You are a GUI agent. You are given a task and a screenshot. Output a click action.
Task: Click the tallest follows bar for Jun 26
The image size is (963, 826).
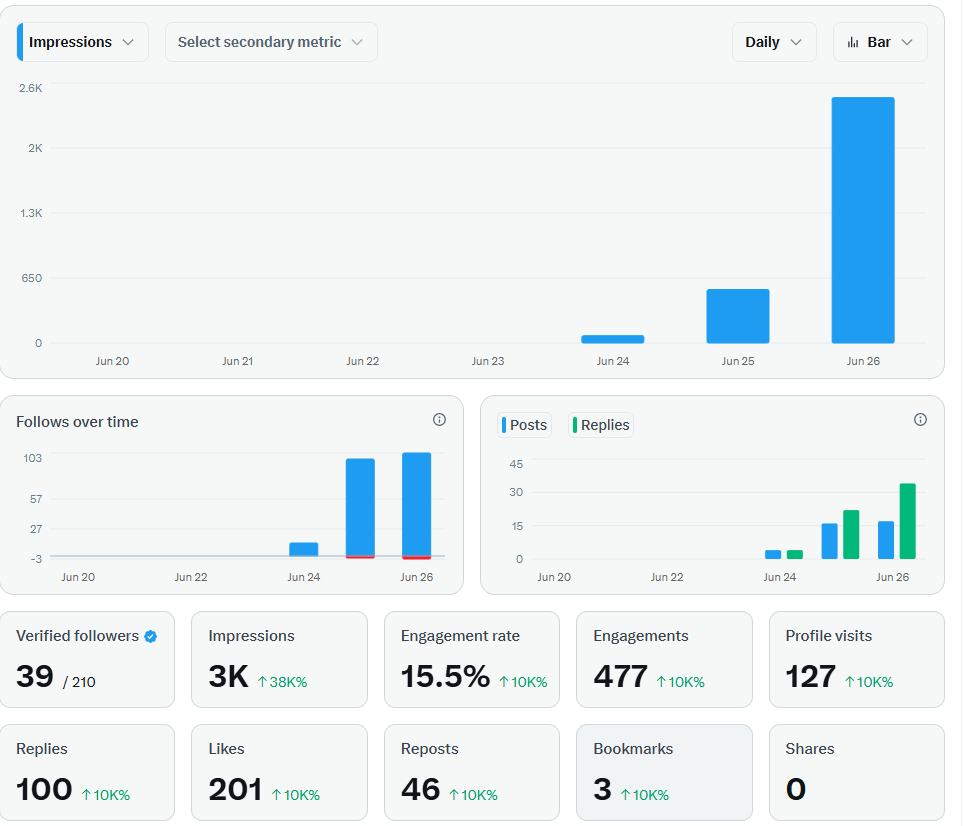[x=416, y=505]
